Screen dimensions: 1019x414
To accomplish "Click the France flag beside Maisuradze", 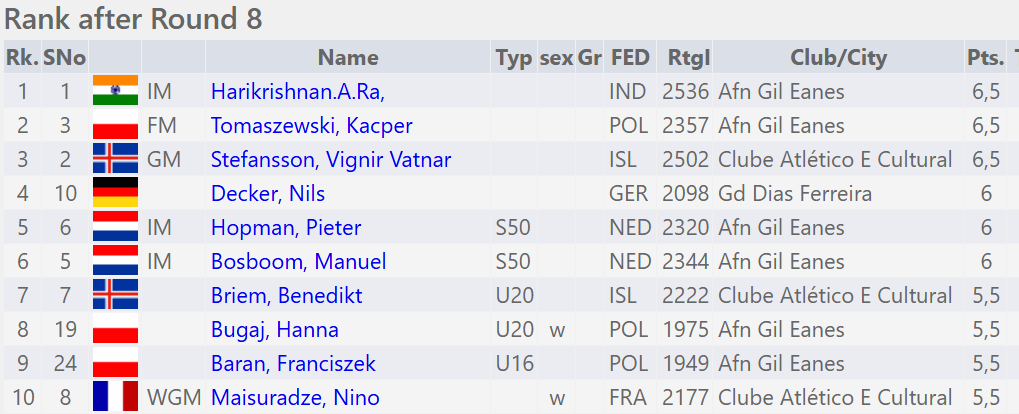I will coord(115,397).
